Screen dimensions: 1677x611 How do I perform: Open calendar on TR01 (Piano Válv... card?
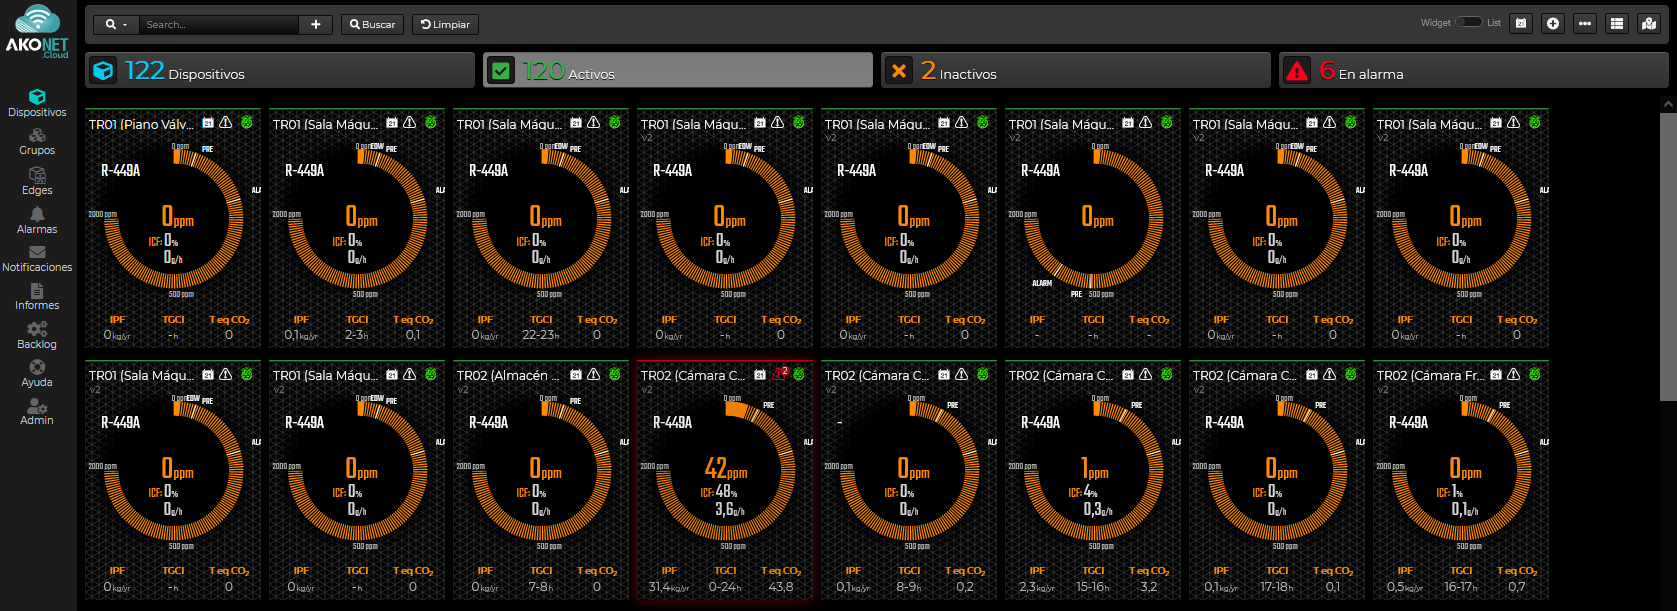tap(208, 123)
